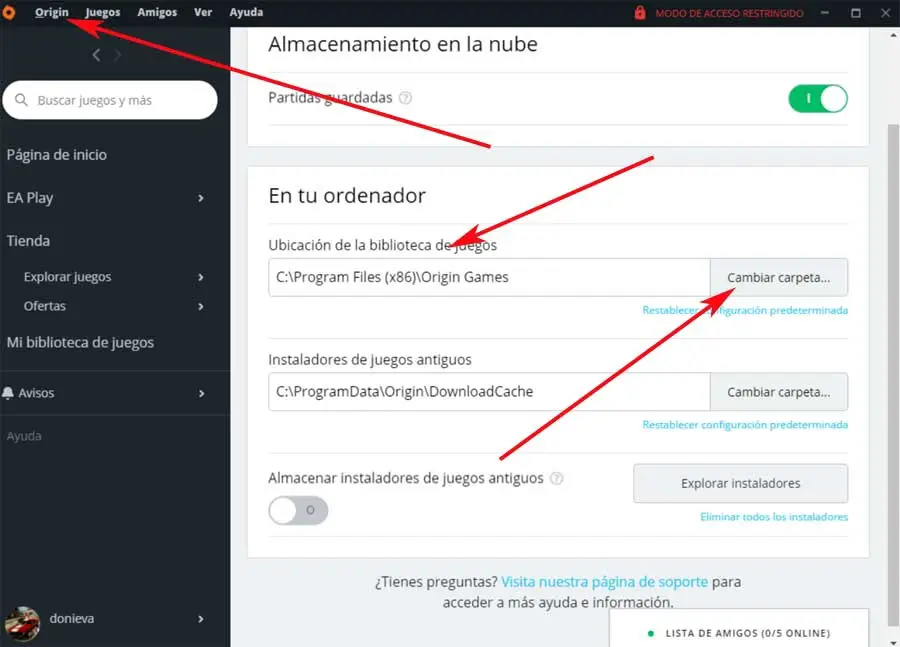
Task: Click Ayuda in the sidebar
Action: (x=24, y=436)
